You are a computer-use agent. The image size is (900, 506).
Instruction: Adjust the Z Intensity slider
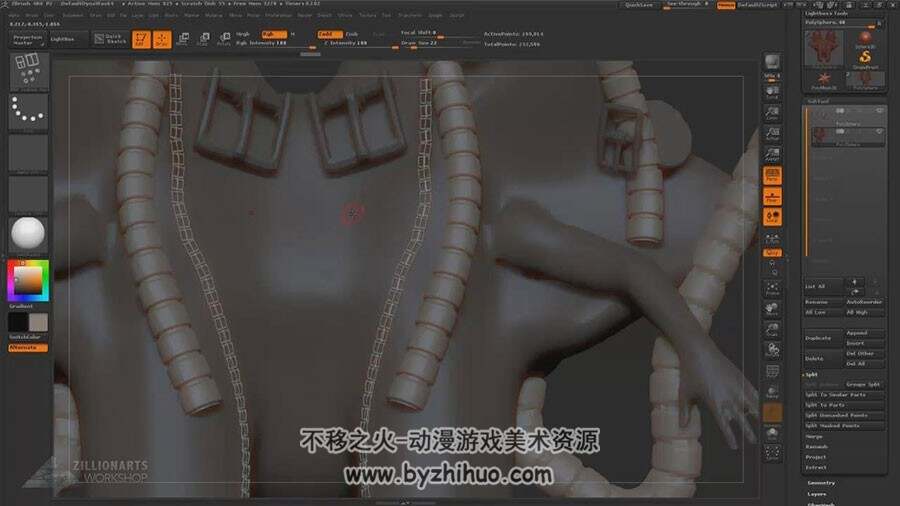click(x=359, y=43)
